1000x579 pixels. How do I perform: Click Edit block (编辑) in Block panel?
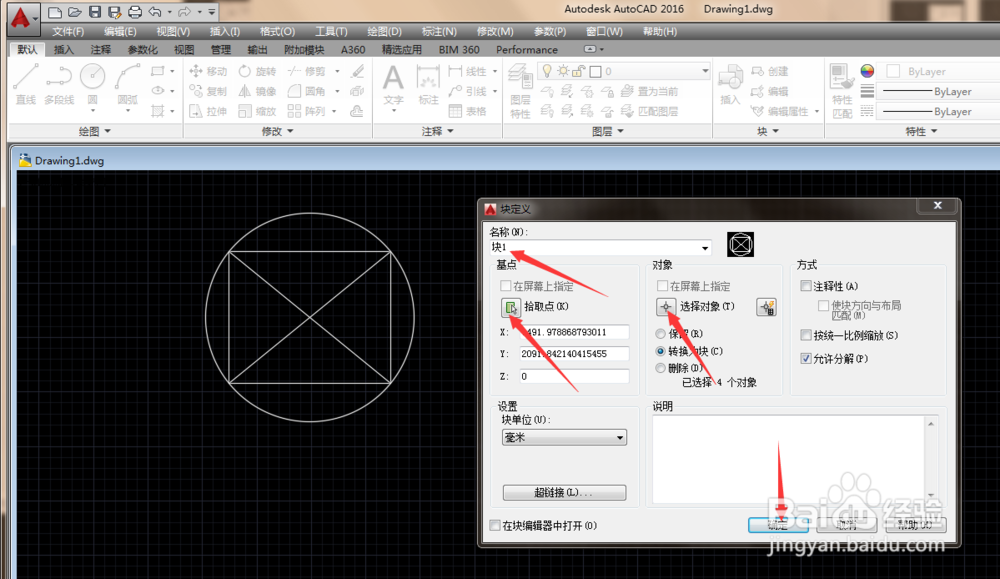[x=770, y=91]
